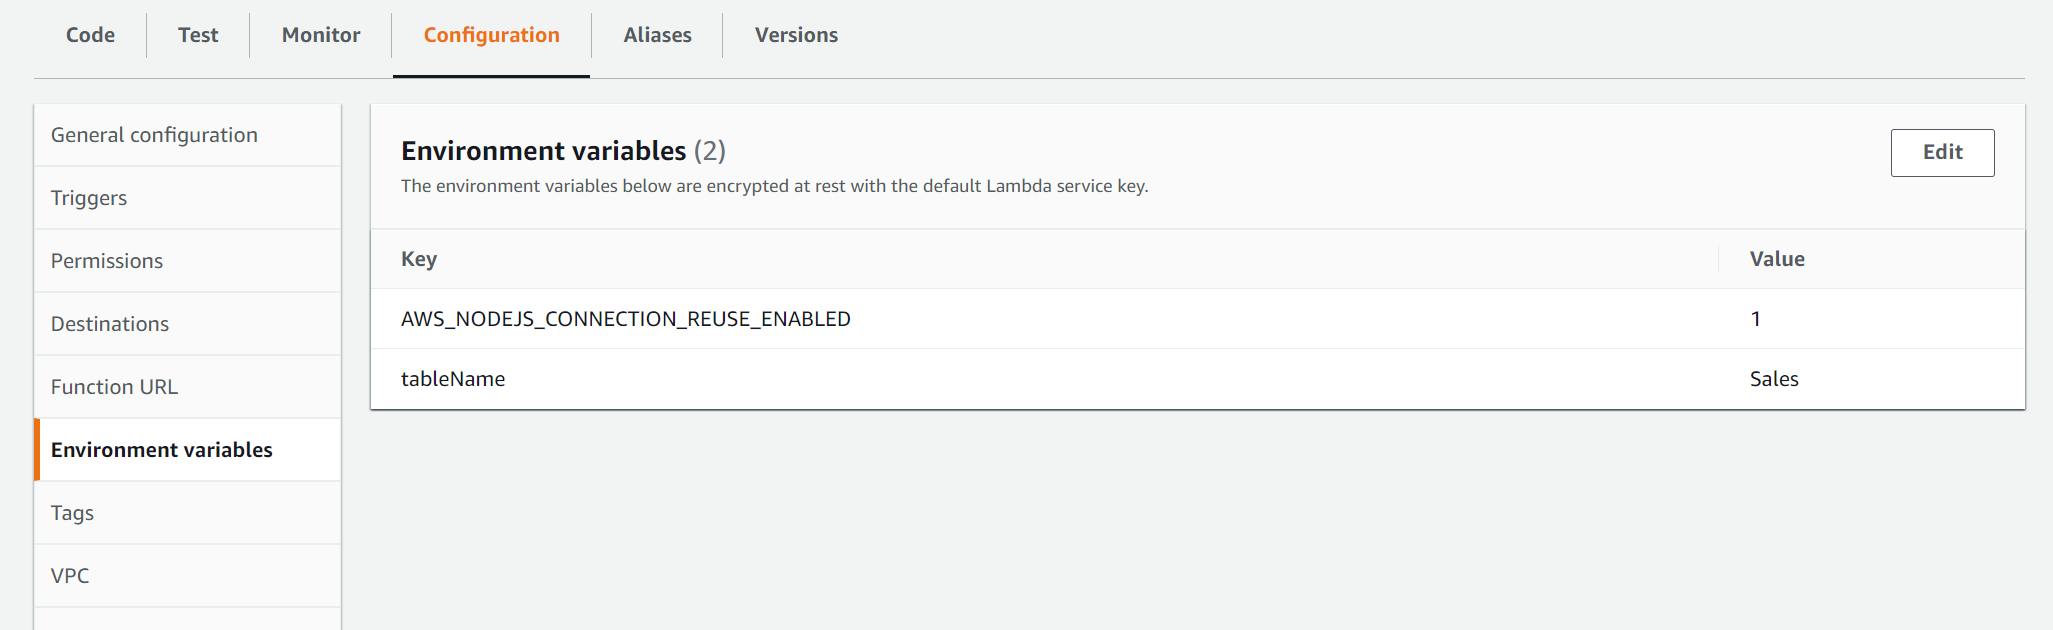Click the Sales value in the table
2053x630 pixels.
1774,378
